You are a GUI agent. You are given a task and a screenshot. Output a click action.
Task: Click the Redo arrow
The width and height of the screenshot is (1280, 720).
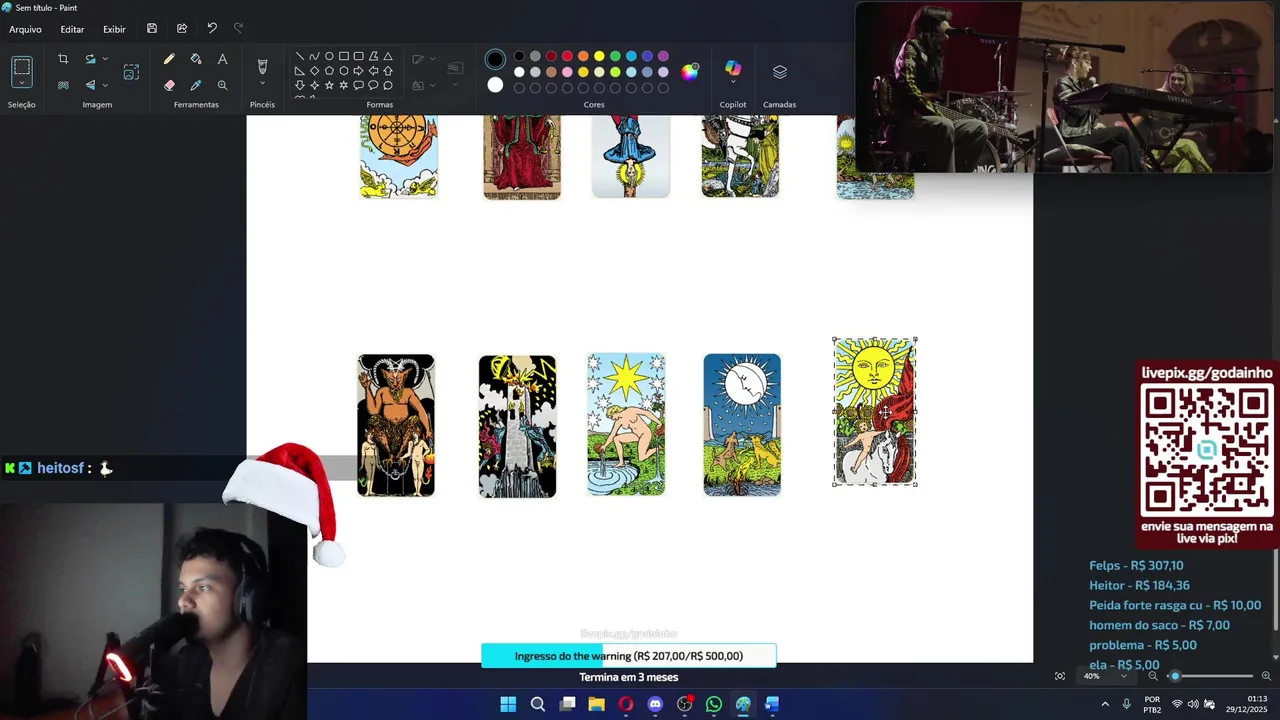click(238, 29)
